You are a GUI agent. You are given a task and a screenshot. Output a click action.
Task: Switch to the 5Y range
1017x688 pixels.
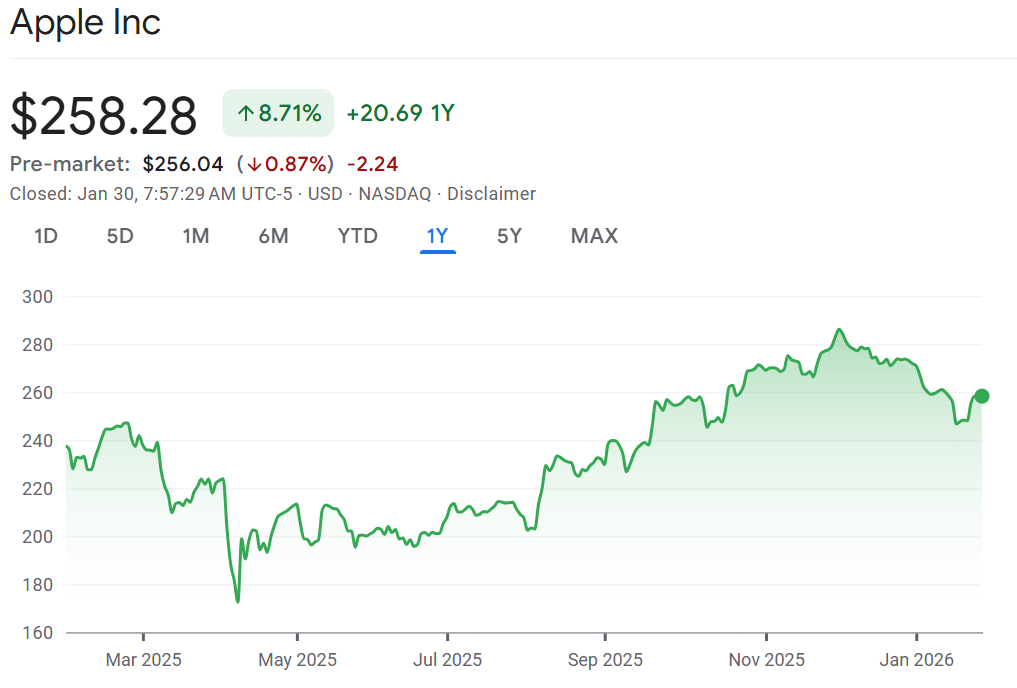tap(509, 236)
